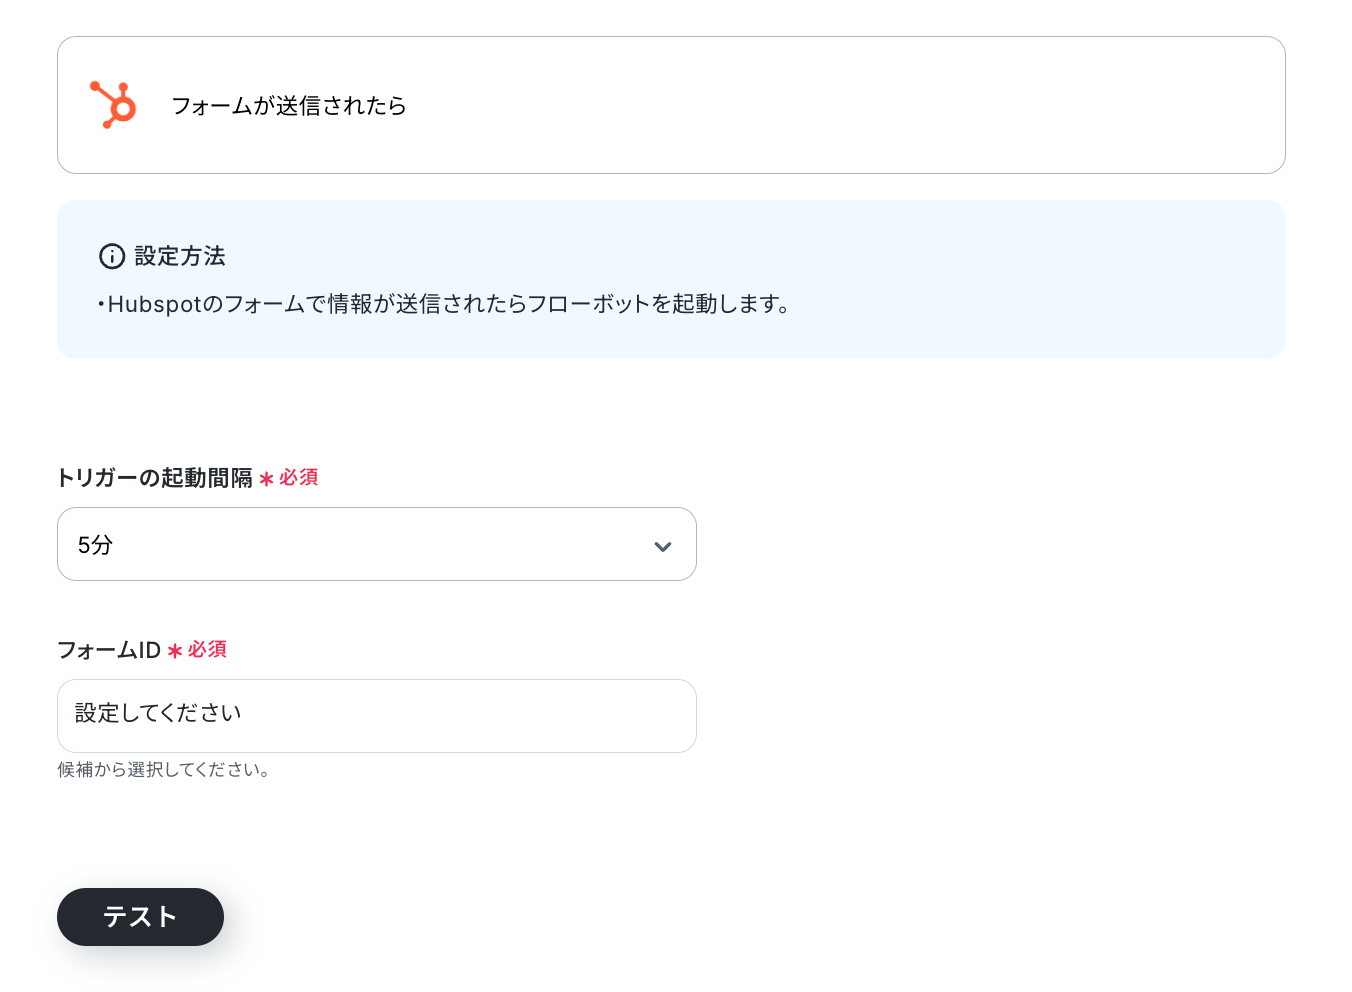Image resolution: width=1352 pixels, height=992 pixels.
Task: Select the 5分 value in the interval box
Action: (x=95, y=545)
